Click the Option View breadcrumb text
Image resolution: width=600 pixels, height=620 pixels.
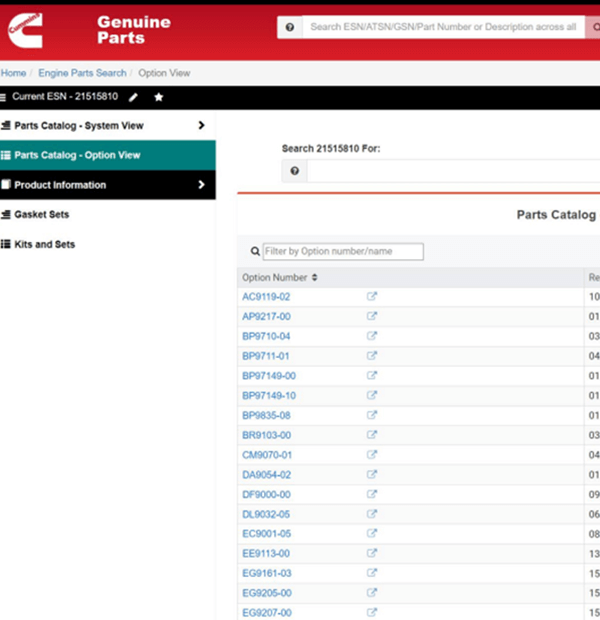click(164, 73)
